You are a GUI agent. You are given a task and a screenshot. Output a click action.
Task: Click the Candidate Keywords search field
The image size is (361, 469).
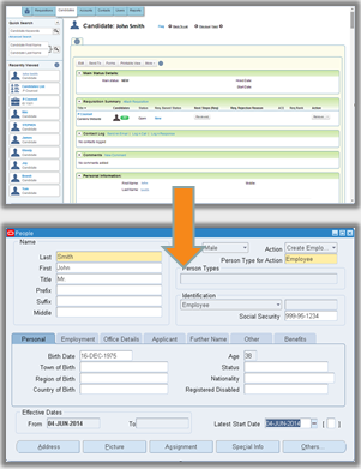(x=30, y=31)
